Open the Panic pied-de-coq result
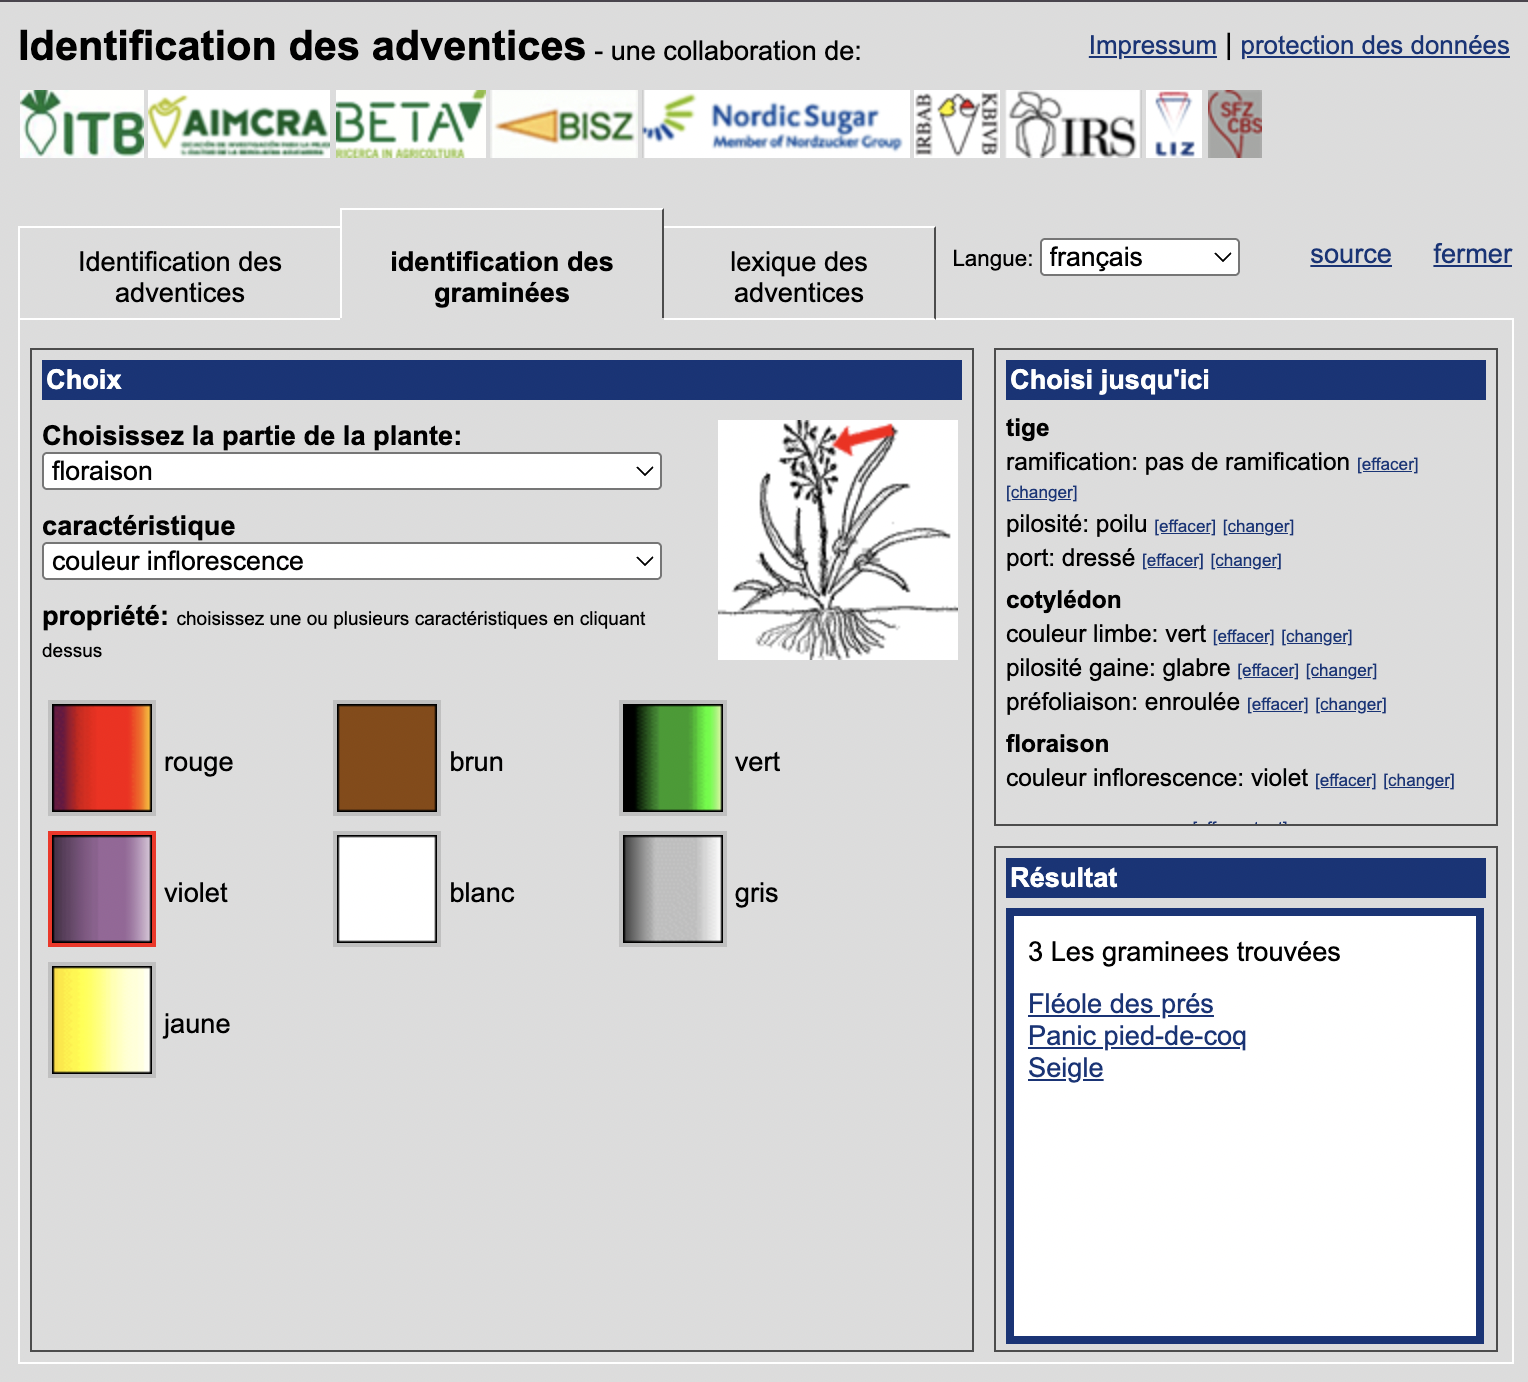Image resolution: width=1528 pixels, height=1382 pixels. pos(1136,1036)
